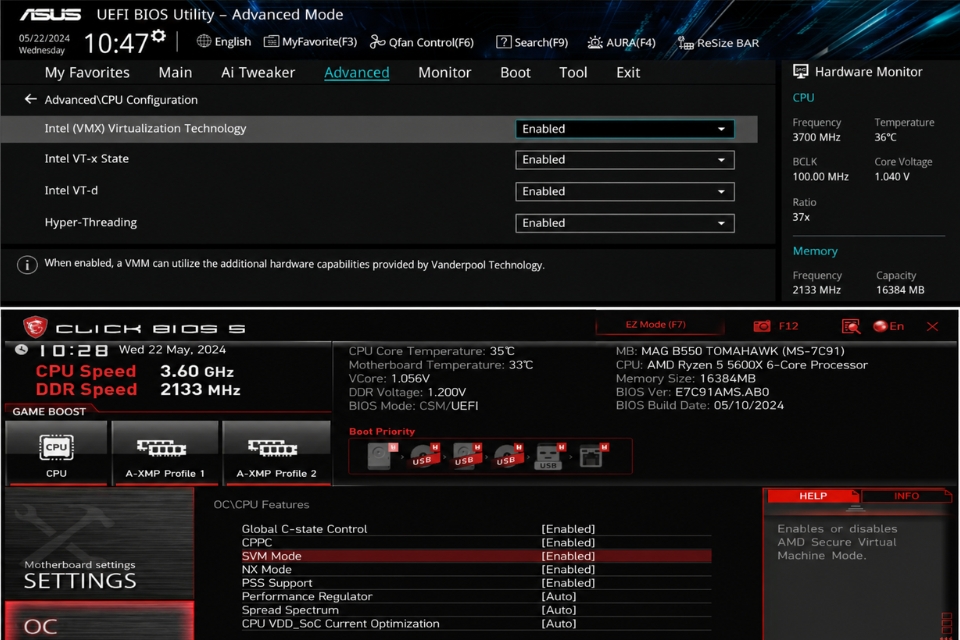The image size is (960, 640).
Task: Open My Favorites tab
Action: 87,72
